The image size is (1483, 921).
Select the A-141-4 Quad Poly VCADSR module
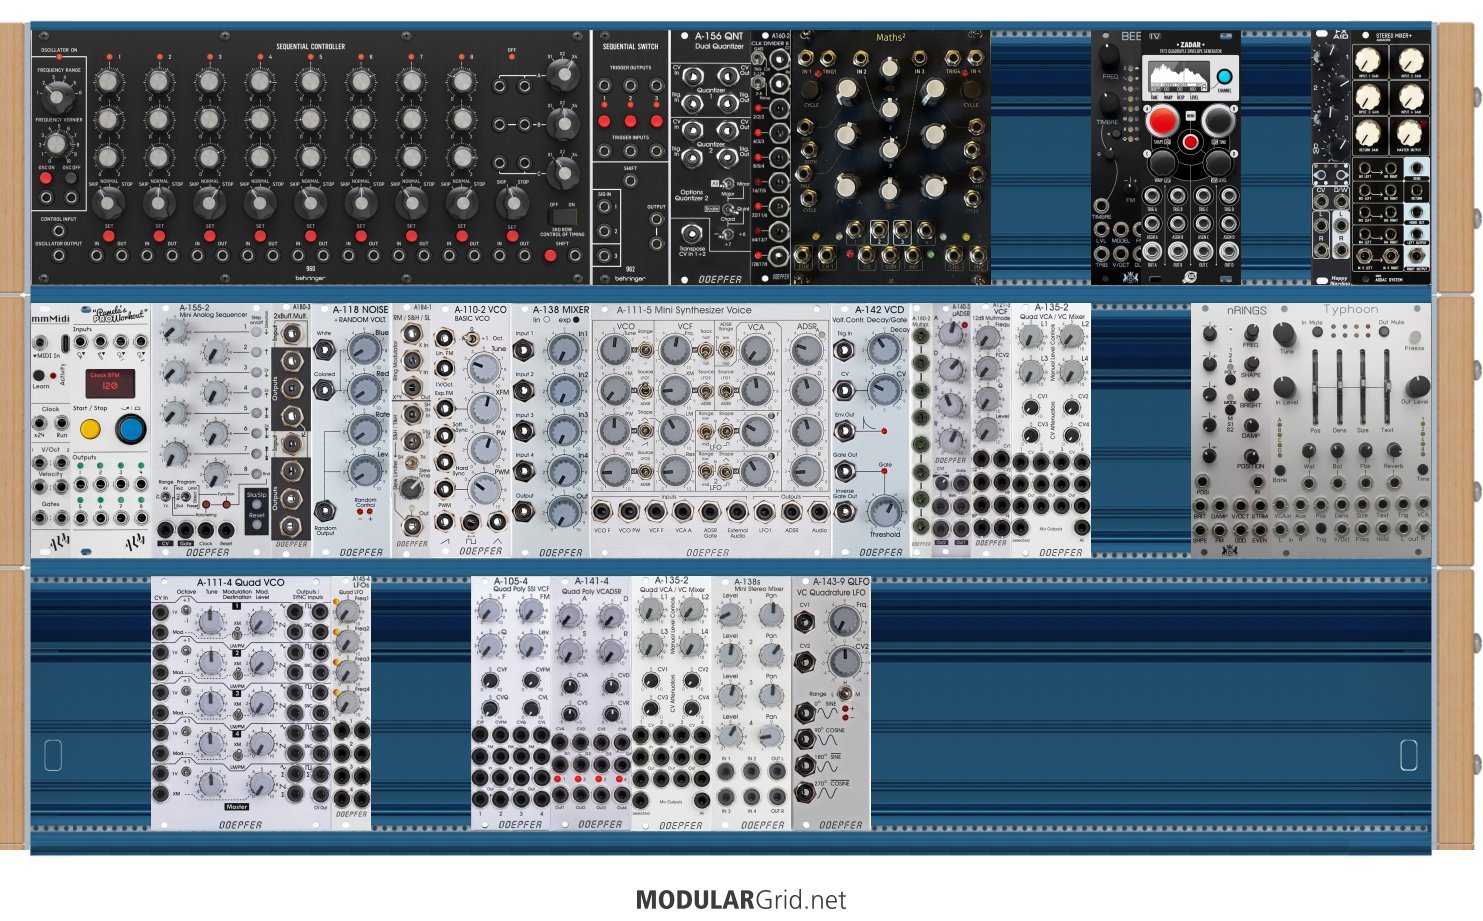point(591,702)
